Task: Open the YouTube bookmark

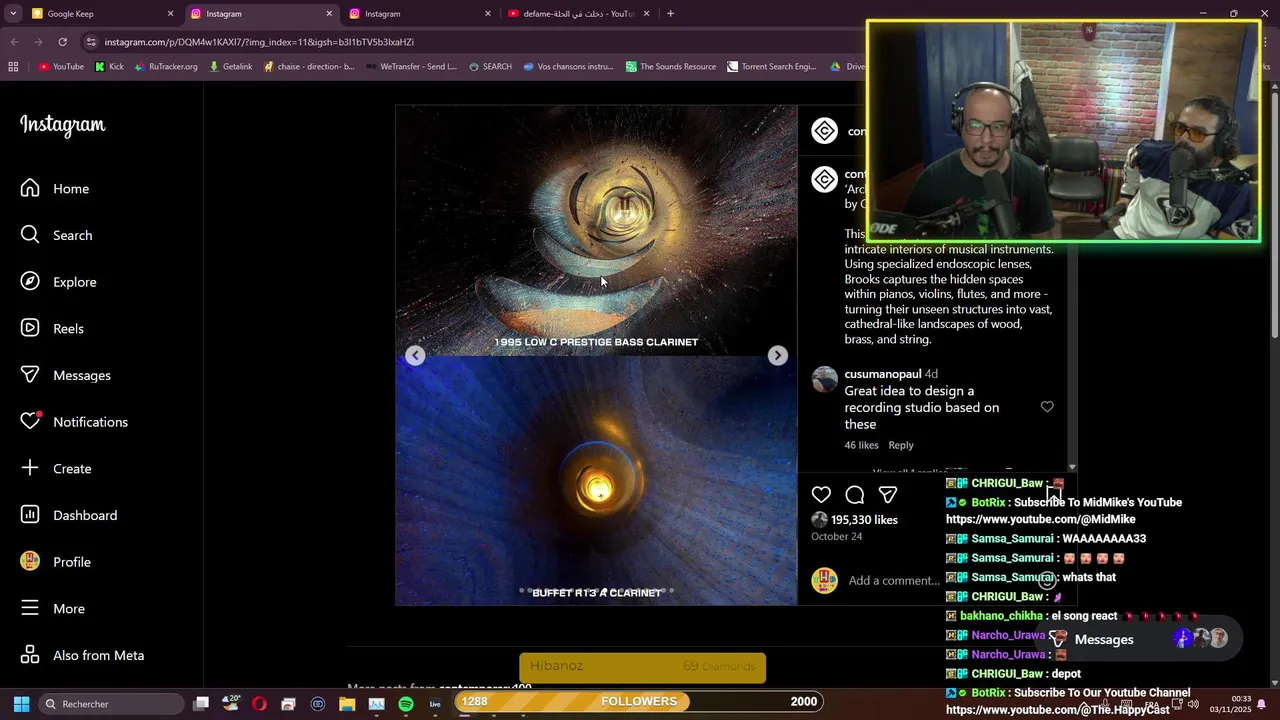Action: [x=61, y=67]
